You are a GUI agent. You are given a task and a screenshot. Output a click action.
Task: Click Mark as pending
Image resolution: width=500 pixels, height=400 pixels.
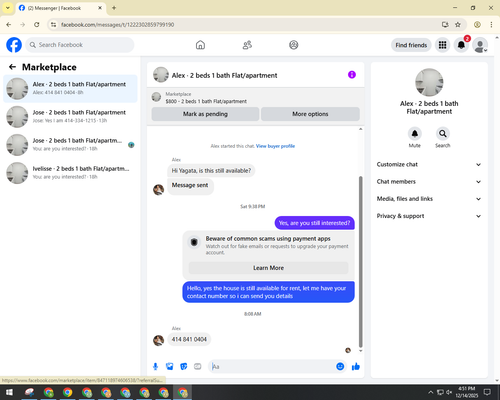pyautogui.click(x=205, y=114)
